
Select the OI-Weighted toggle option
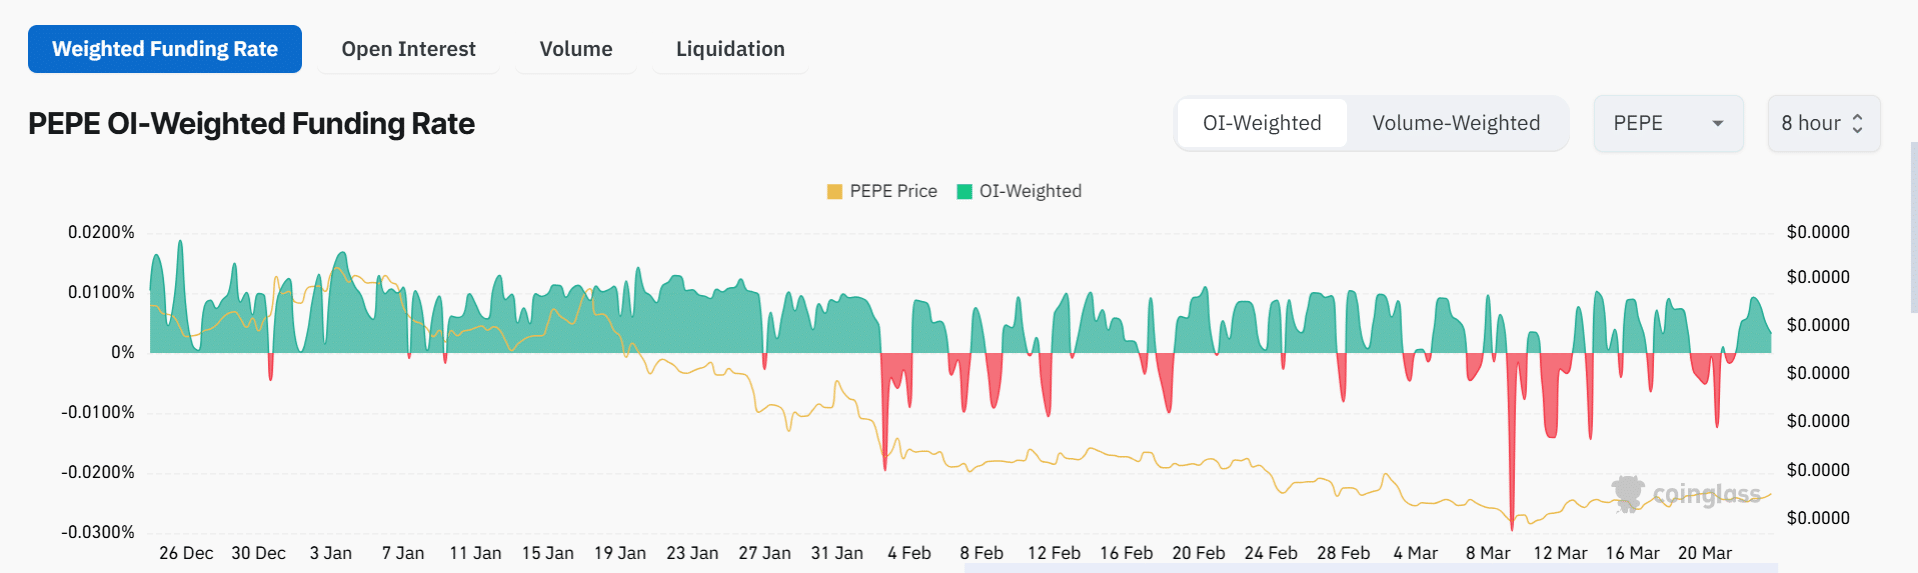1262,123
